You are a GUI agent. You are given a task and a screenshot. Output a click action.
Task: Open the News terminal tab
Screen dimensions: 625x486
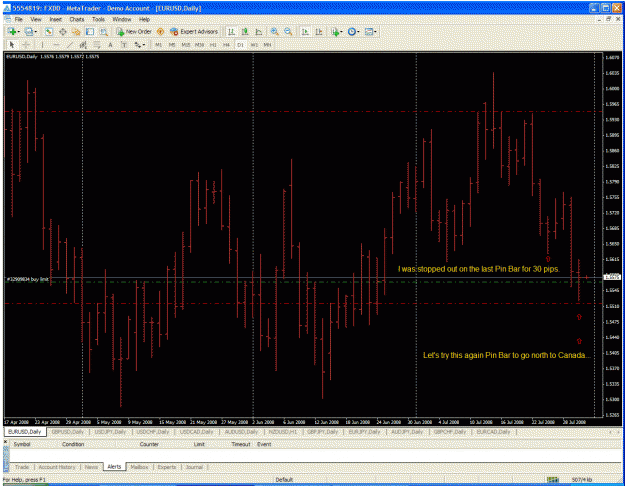click(91, 467)
